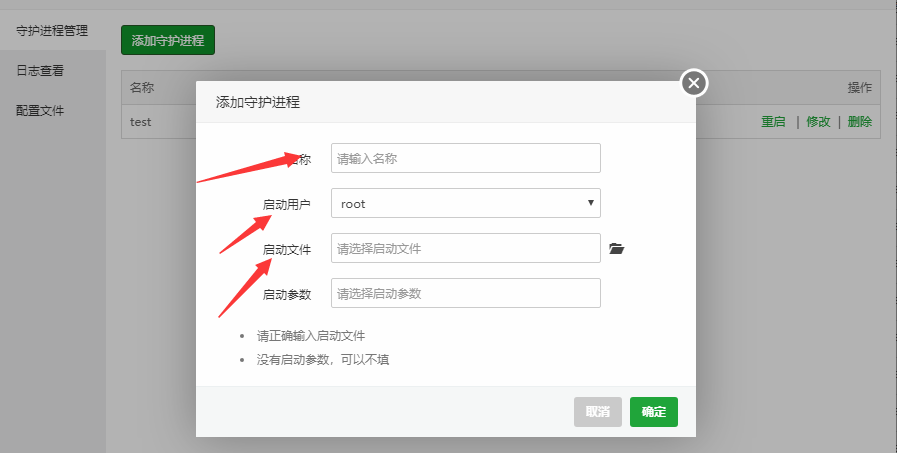
Task: Click the 名称 column header in the table
Action: (x=142, y=87)
